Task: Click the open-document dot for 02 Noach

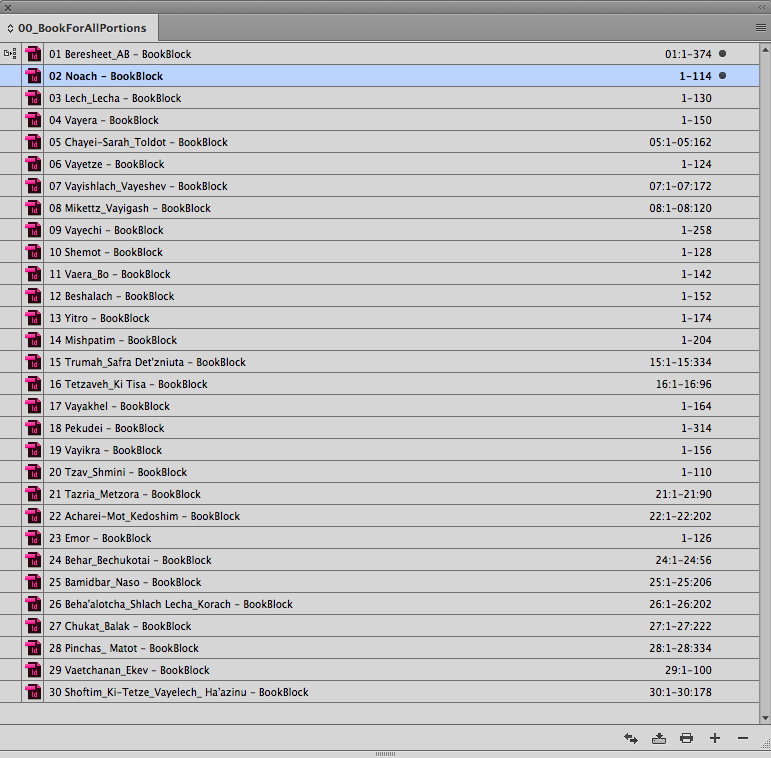Action: [722, 76]
